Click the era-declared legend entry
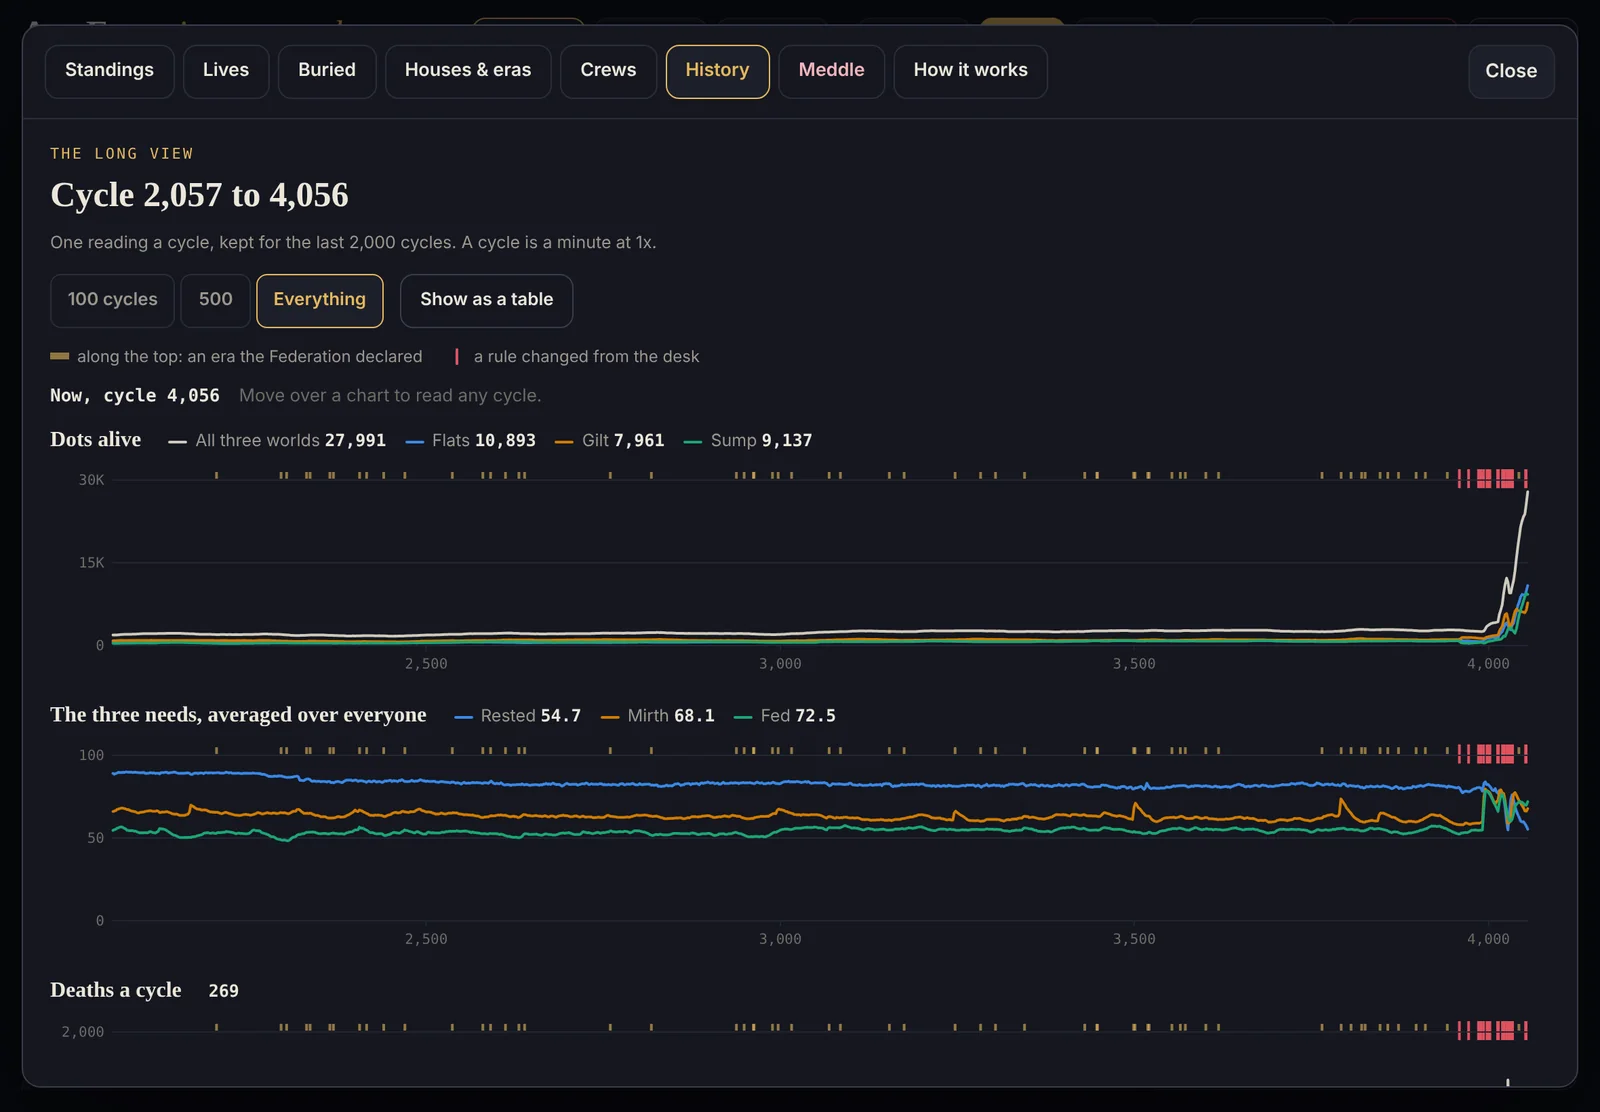This screenshot has width=1600, height=1112. click(236, 357)
